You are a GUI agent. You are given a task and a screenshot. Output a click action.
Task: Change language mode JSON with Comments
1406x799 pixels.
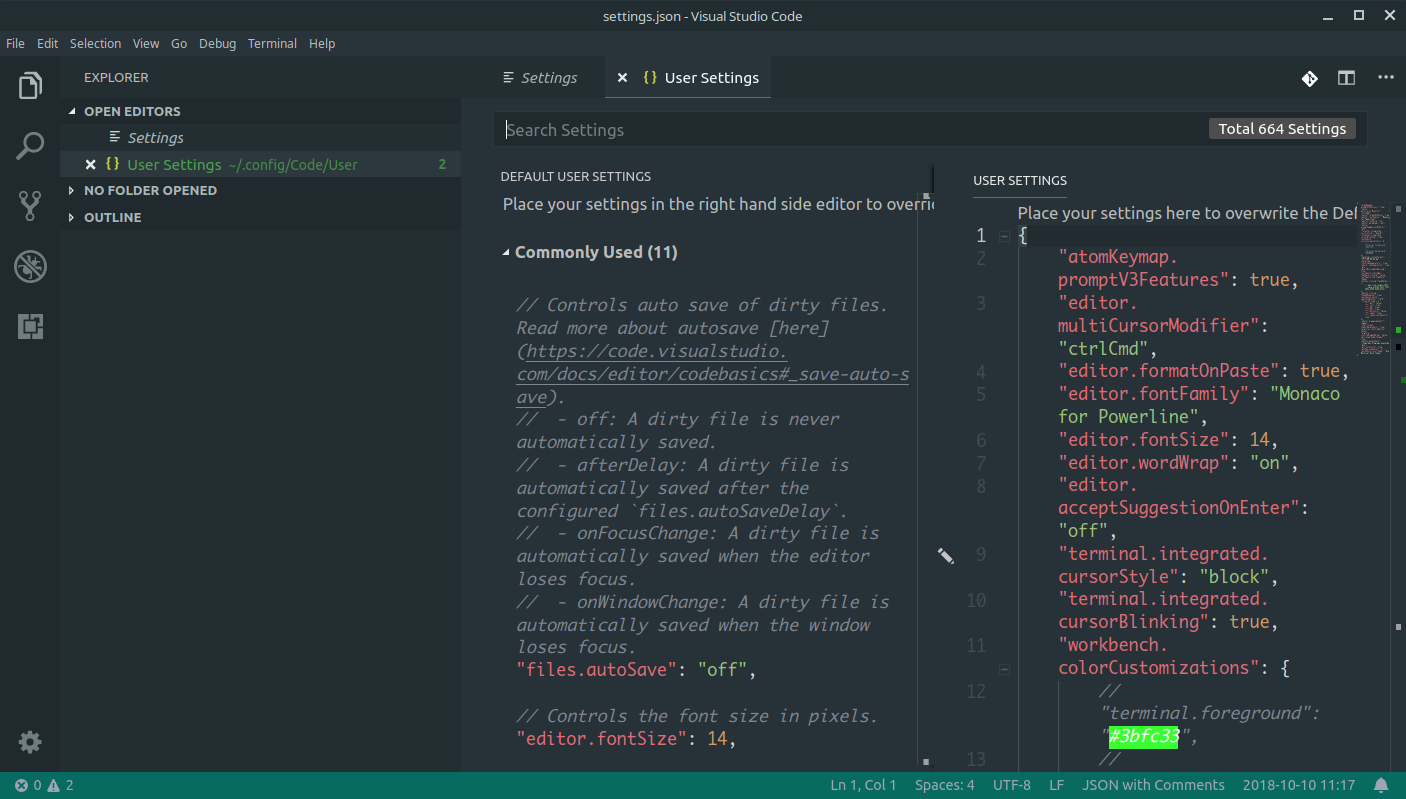coord(1153,785)
